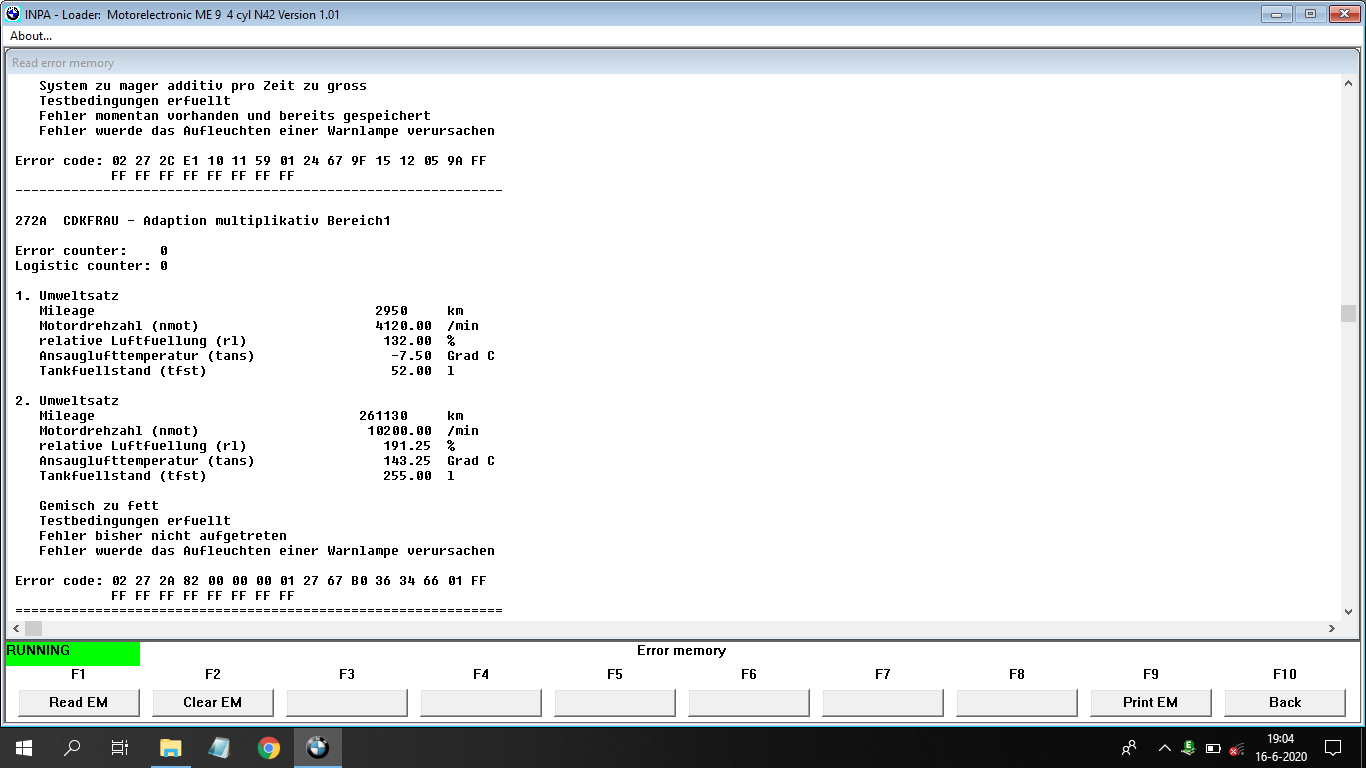Click '272A CDKFRAU - Adaption multiplikativ Bereich1' line
Screen dimensions: 1366x768
click(x=203, y=221)
